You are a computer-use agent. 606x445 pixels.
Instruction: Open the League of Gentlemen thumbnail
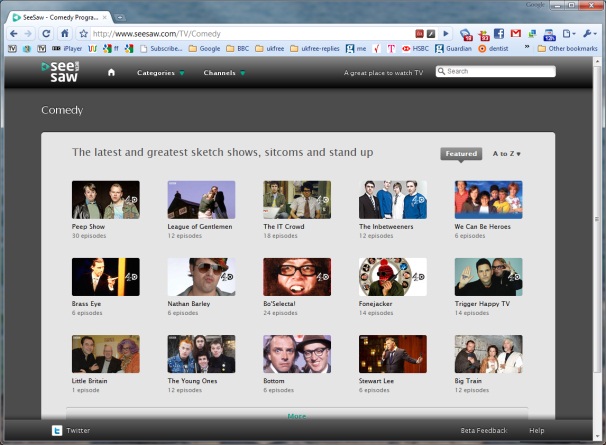pos(201,199)
